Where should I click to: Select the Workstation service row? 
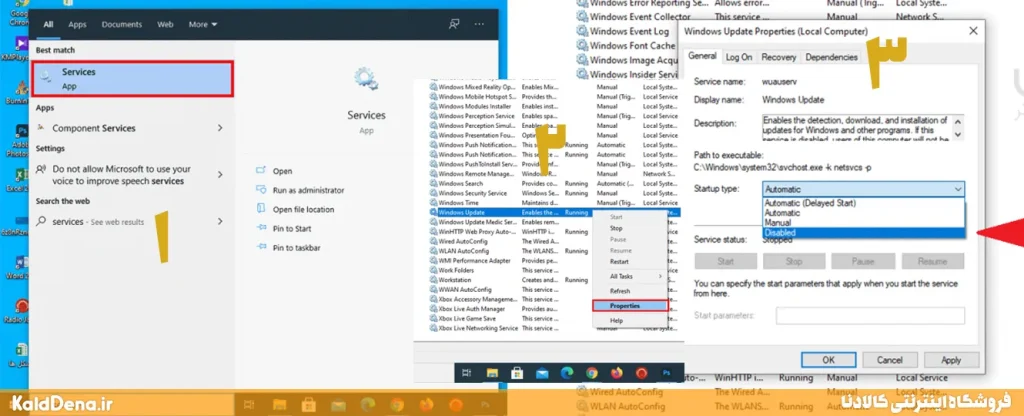[x=511, y=280]
